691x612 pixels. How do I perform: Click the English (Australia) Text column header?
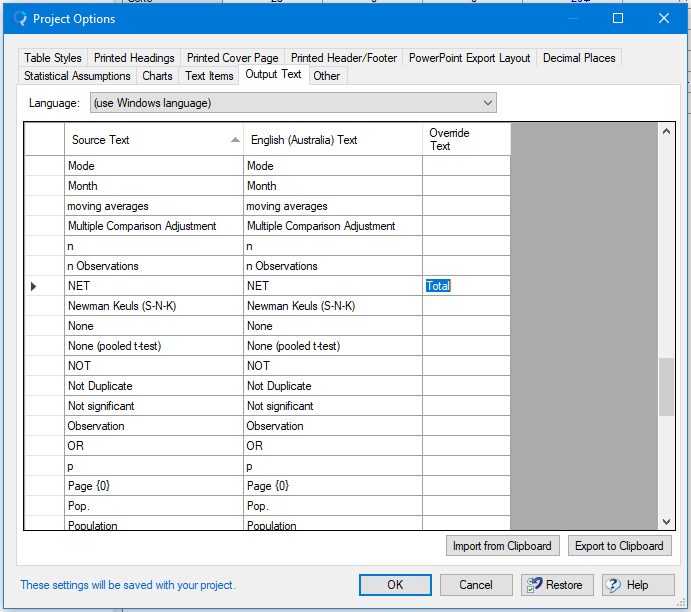pyautogui.click(x=333, y=139)
